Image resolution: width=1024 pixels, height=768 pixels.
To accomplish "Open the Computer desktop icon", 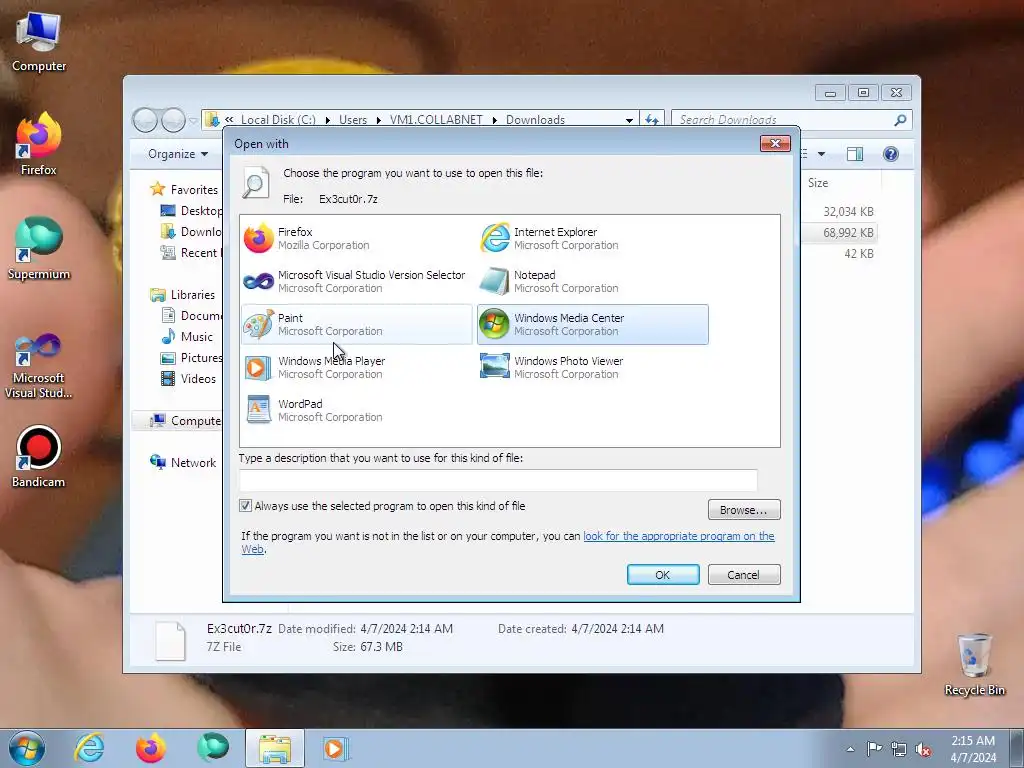I will [39, 41].
